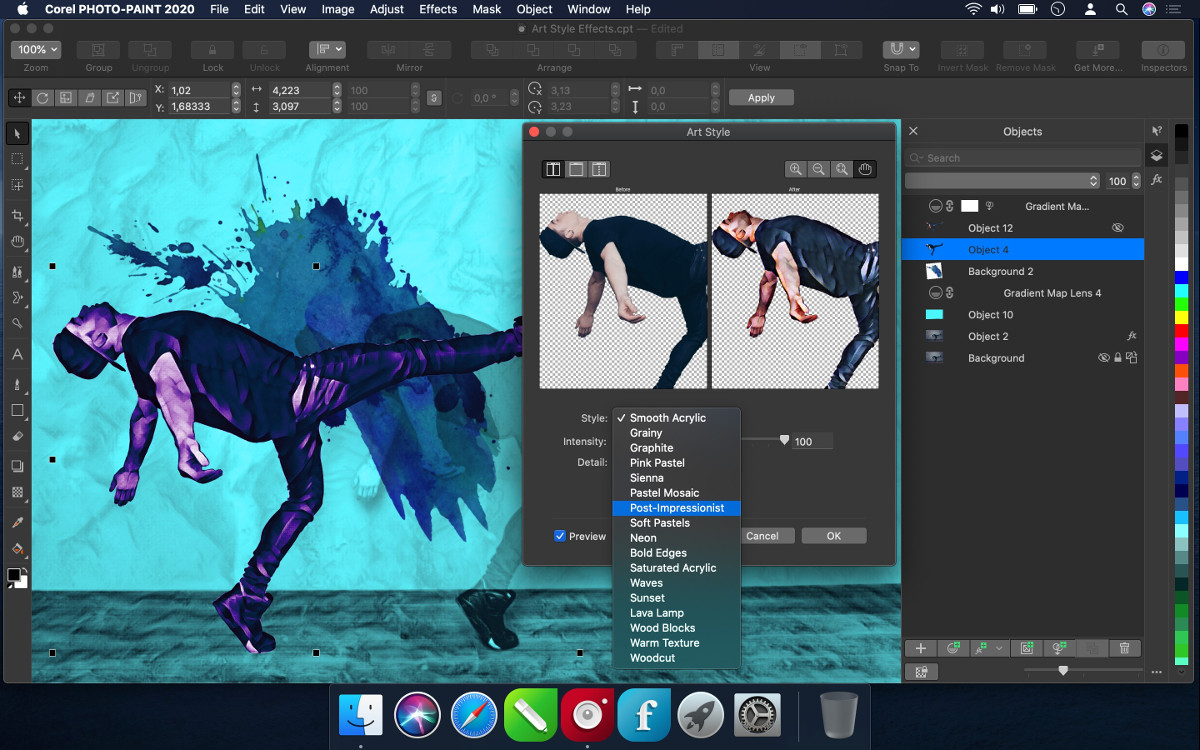Open the Alignment dropdown in the toolbar
The width and height of the screenshot is (1200, 750).
pyautogui.click(x=327, y=49)
